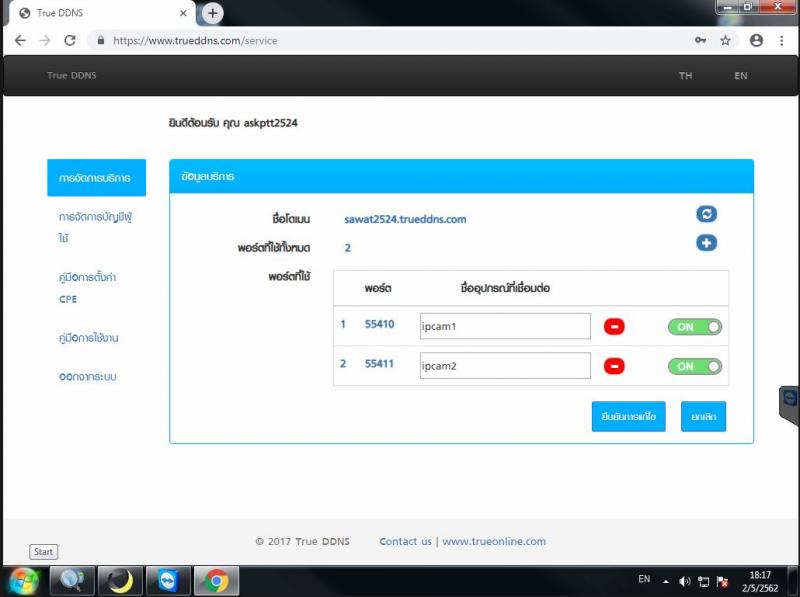
Task: Open the sawat2524.trueddns.com domain link
Action: click(405, 219)
